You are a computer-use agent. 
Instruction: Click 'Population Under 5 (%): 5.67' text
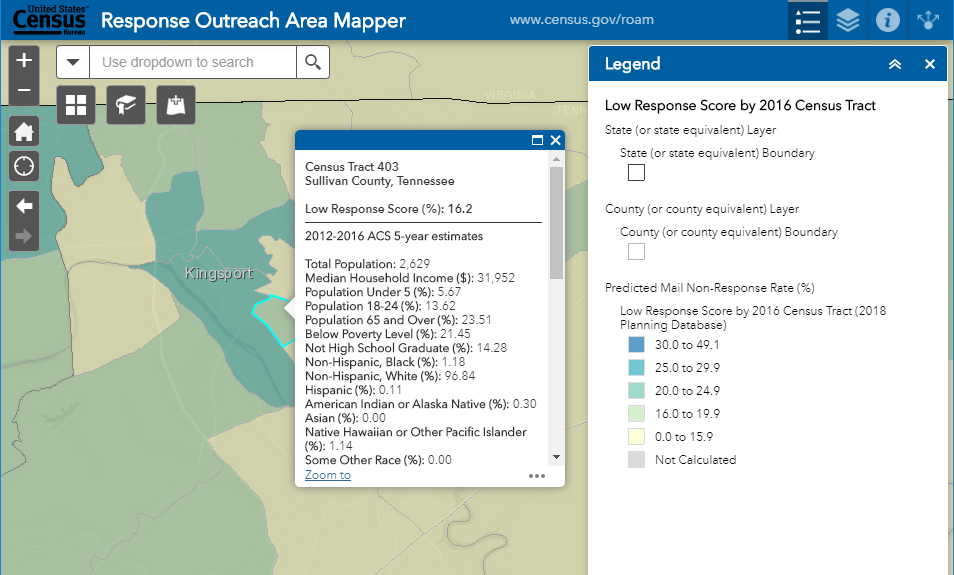(x=383, y=291)
